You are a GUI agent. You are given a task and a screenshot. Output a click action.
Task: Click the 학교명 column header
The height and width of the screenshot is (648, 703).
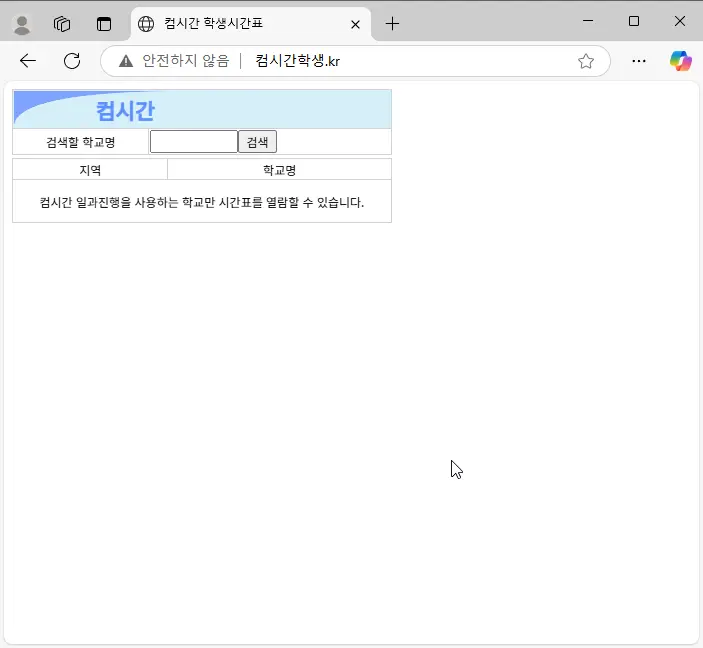(x=279, y=170)
